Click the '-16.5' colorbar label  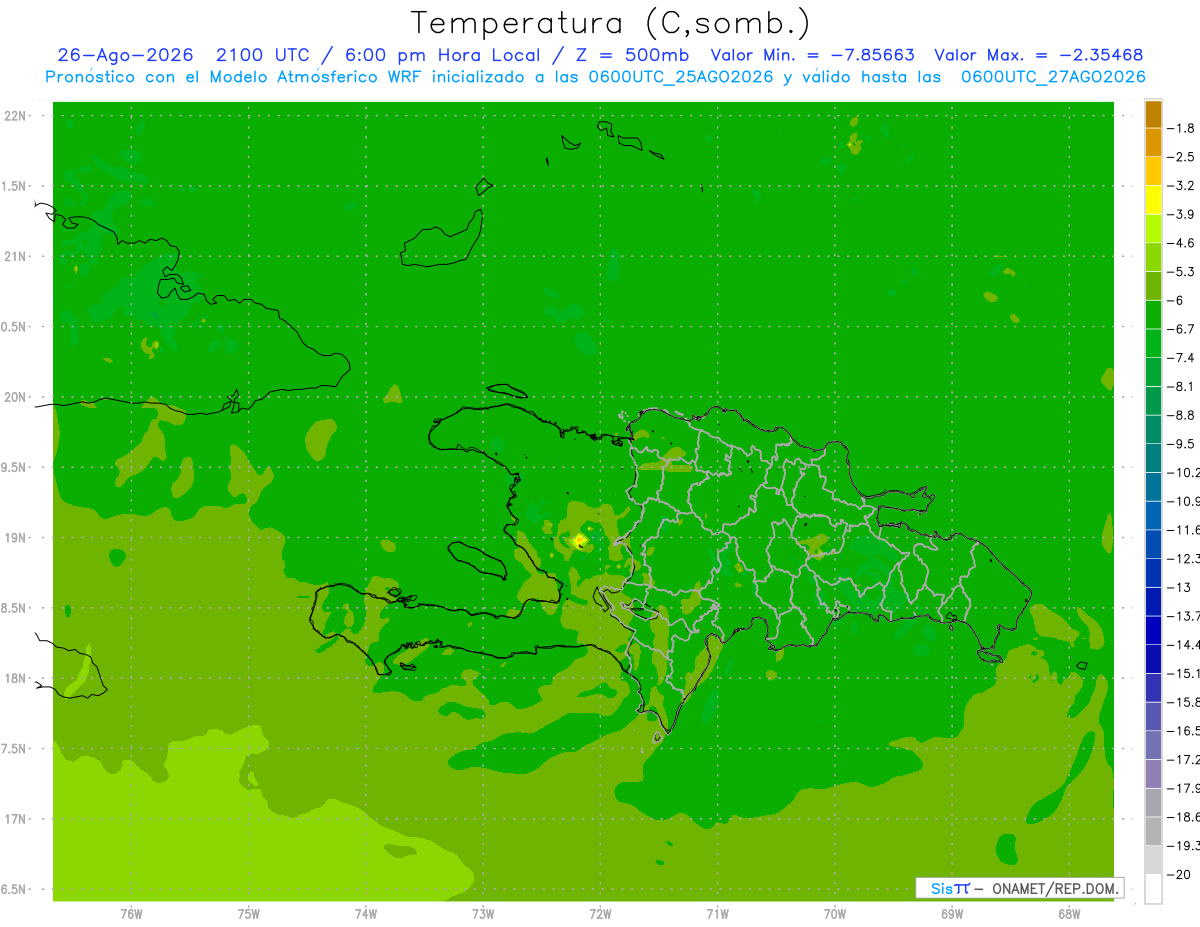[1183, 731]
